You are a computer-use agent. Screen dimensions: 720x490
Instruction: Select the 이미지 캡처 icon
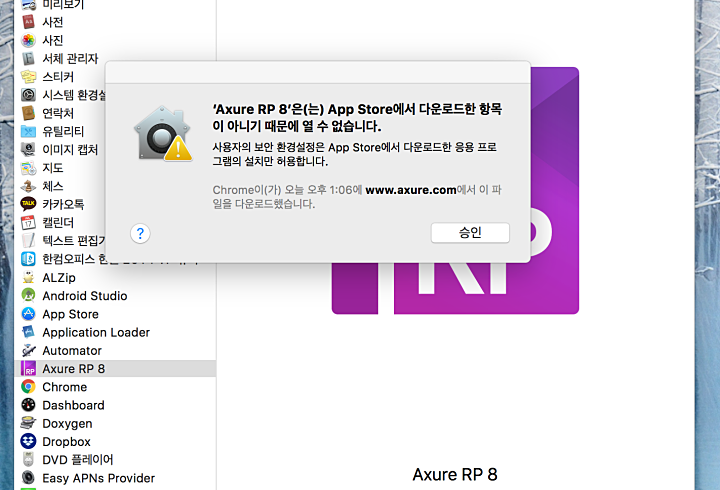(28, 149)
